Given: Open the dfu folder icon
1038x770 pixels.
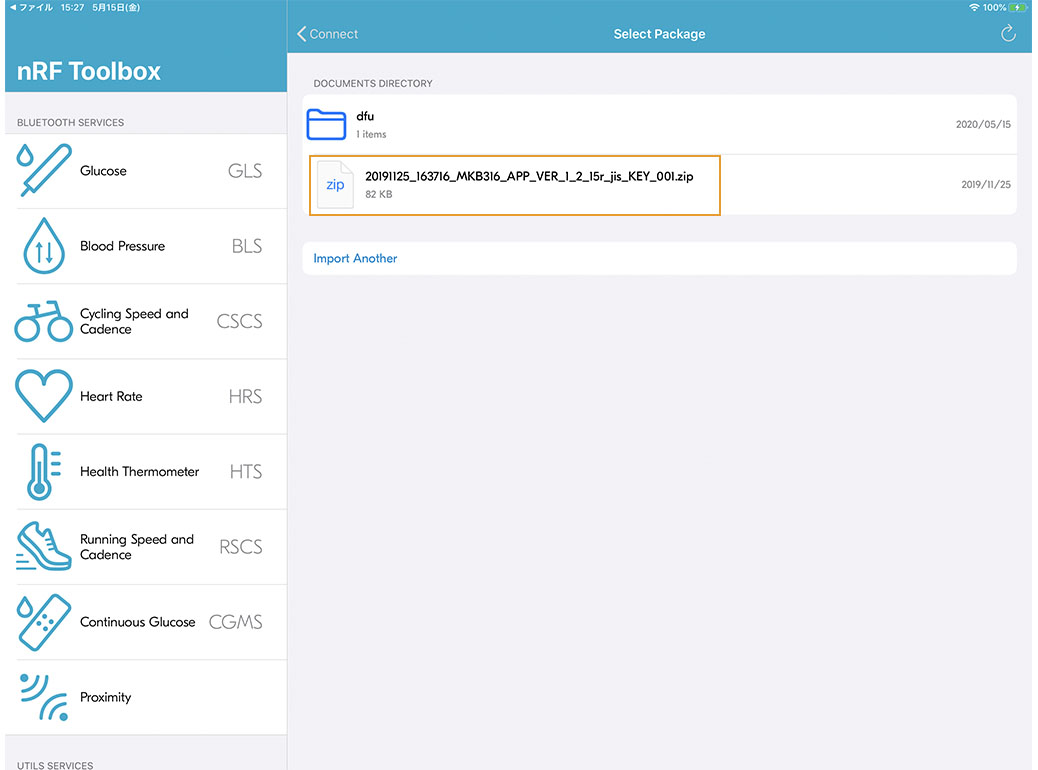Looking at the screenshot, I should pyautogui.click(x=326, y=124).
